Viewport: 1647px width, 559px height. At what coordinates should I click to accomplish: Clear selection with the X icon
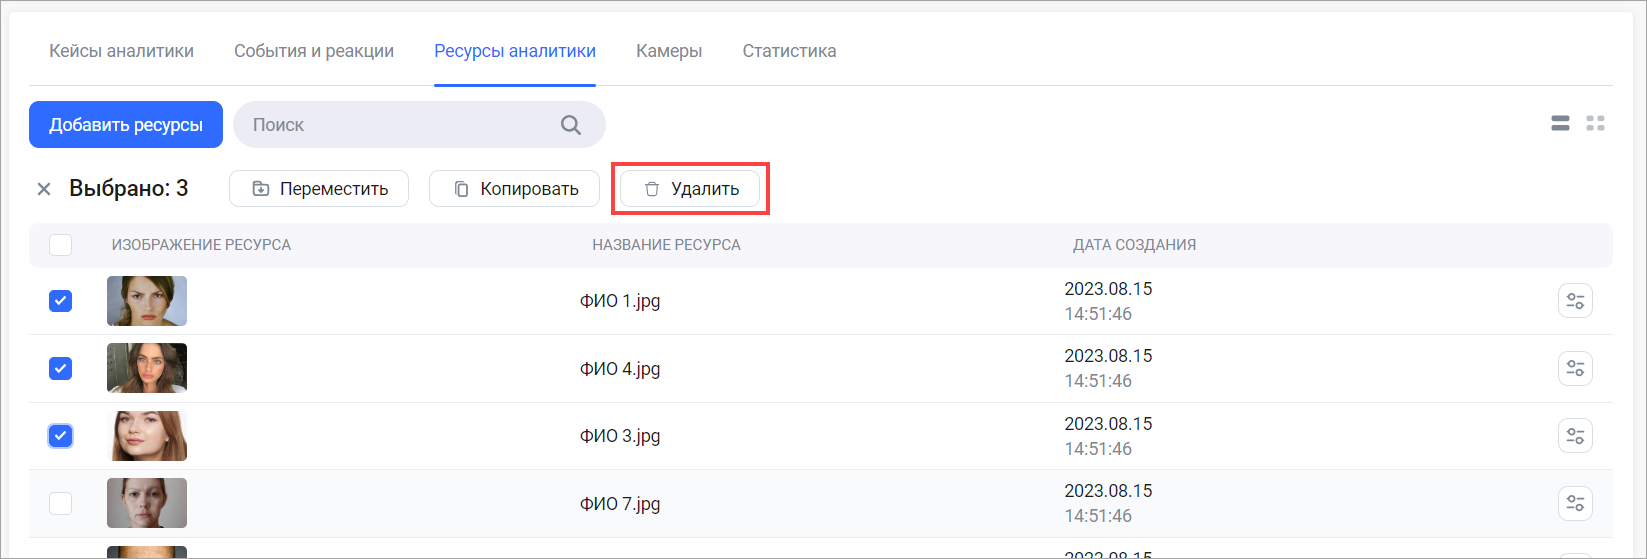(x=44, y=189)
